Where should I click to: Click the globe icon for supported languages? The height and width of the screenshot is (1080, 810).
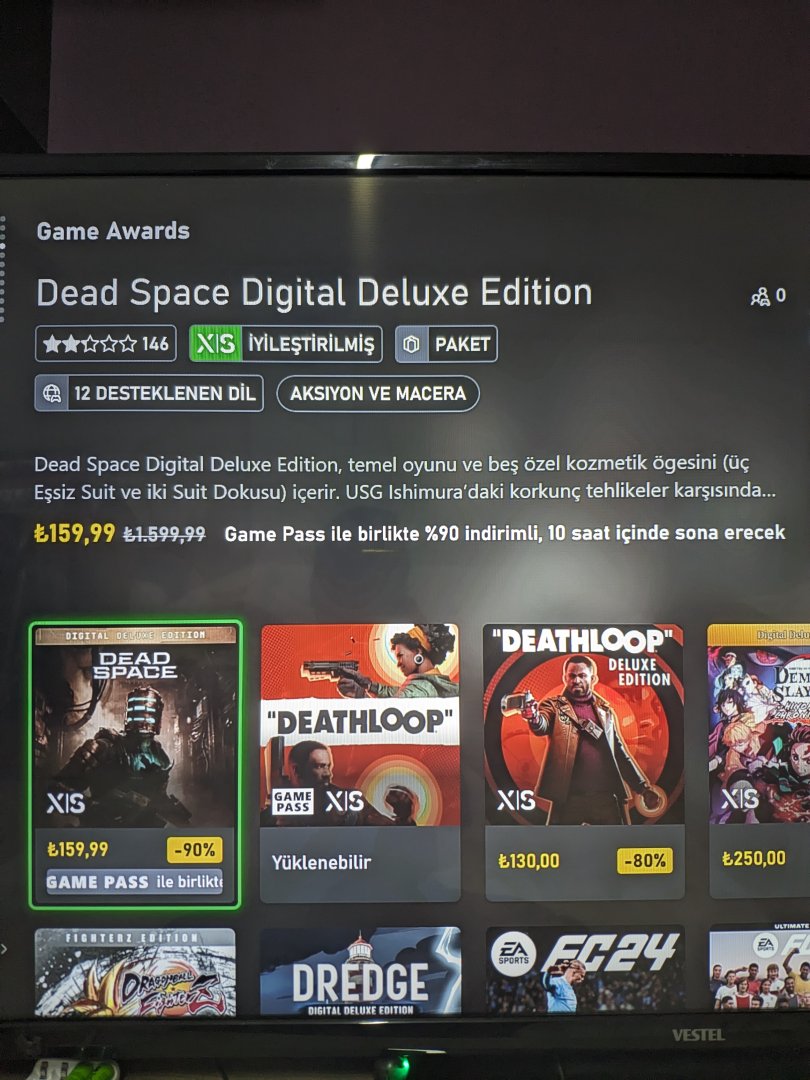point(52,393)
